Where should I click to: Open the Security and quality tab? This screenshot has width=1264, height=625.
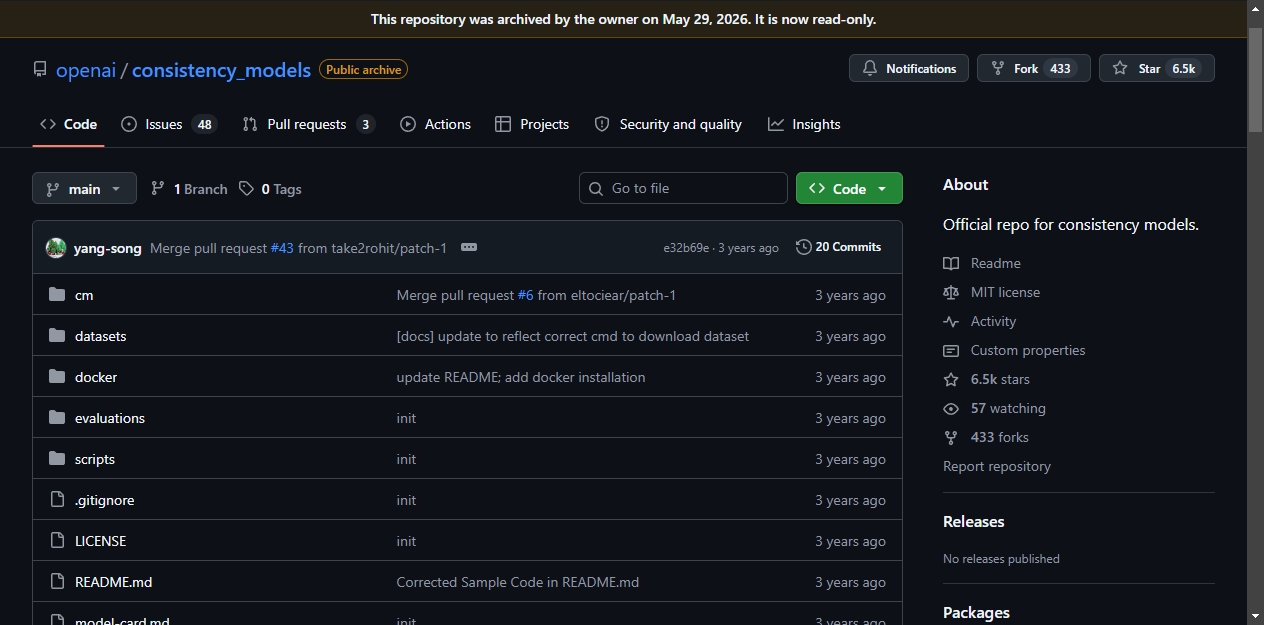click(x=668, y=124)
